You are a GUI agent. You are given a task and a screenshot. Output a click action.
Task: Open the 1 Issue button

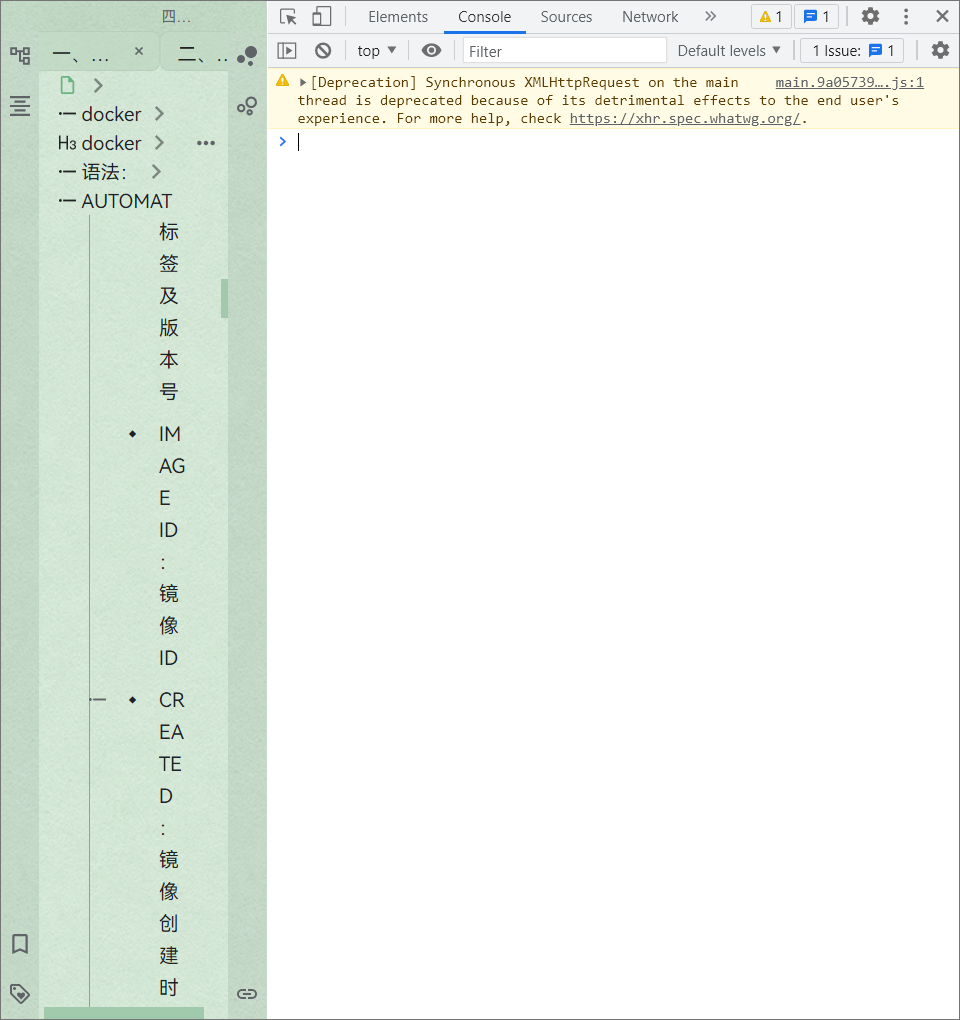tap(852, 51)
